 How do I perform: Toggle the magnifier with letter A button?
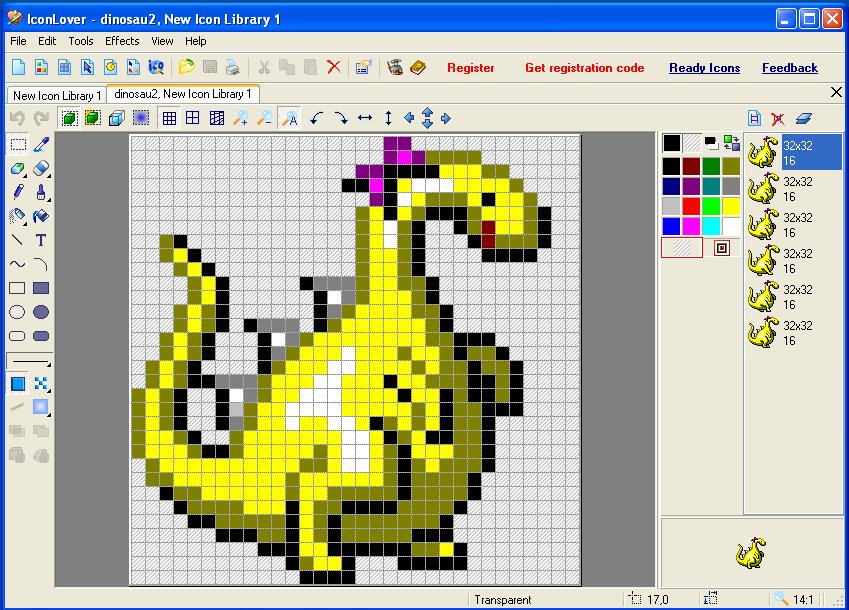click(290, 118)
